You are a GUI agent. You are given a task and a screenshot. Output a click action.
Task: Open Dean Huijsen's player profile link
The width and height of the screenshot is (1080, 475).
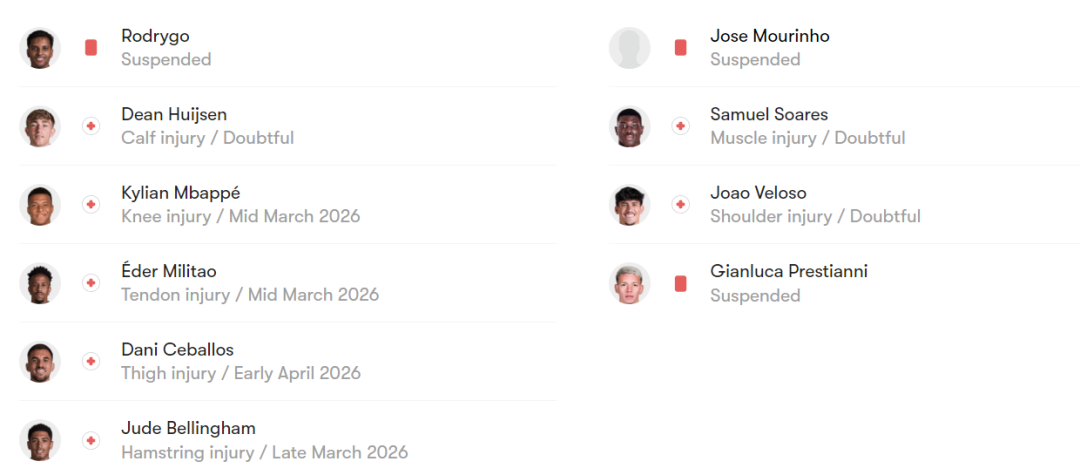(174, 114)
